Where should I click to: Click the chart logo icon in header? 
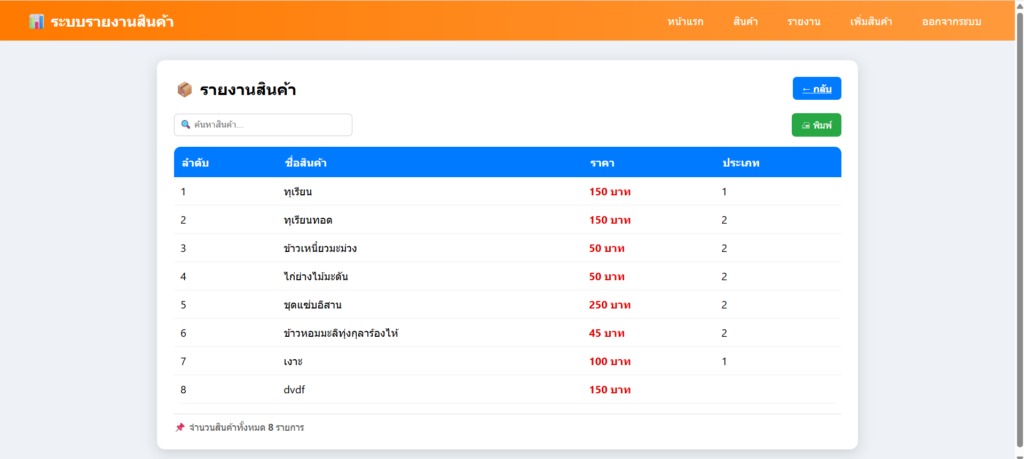pos(37,21)
